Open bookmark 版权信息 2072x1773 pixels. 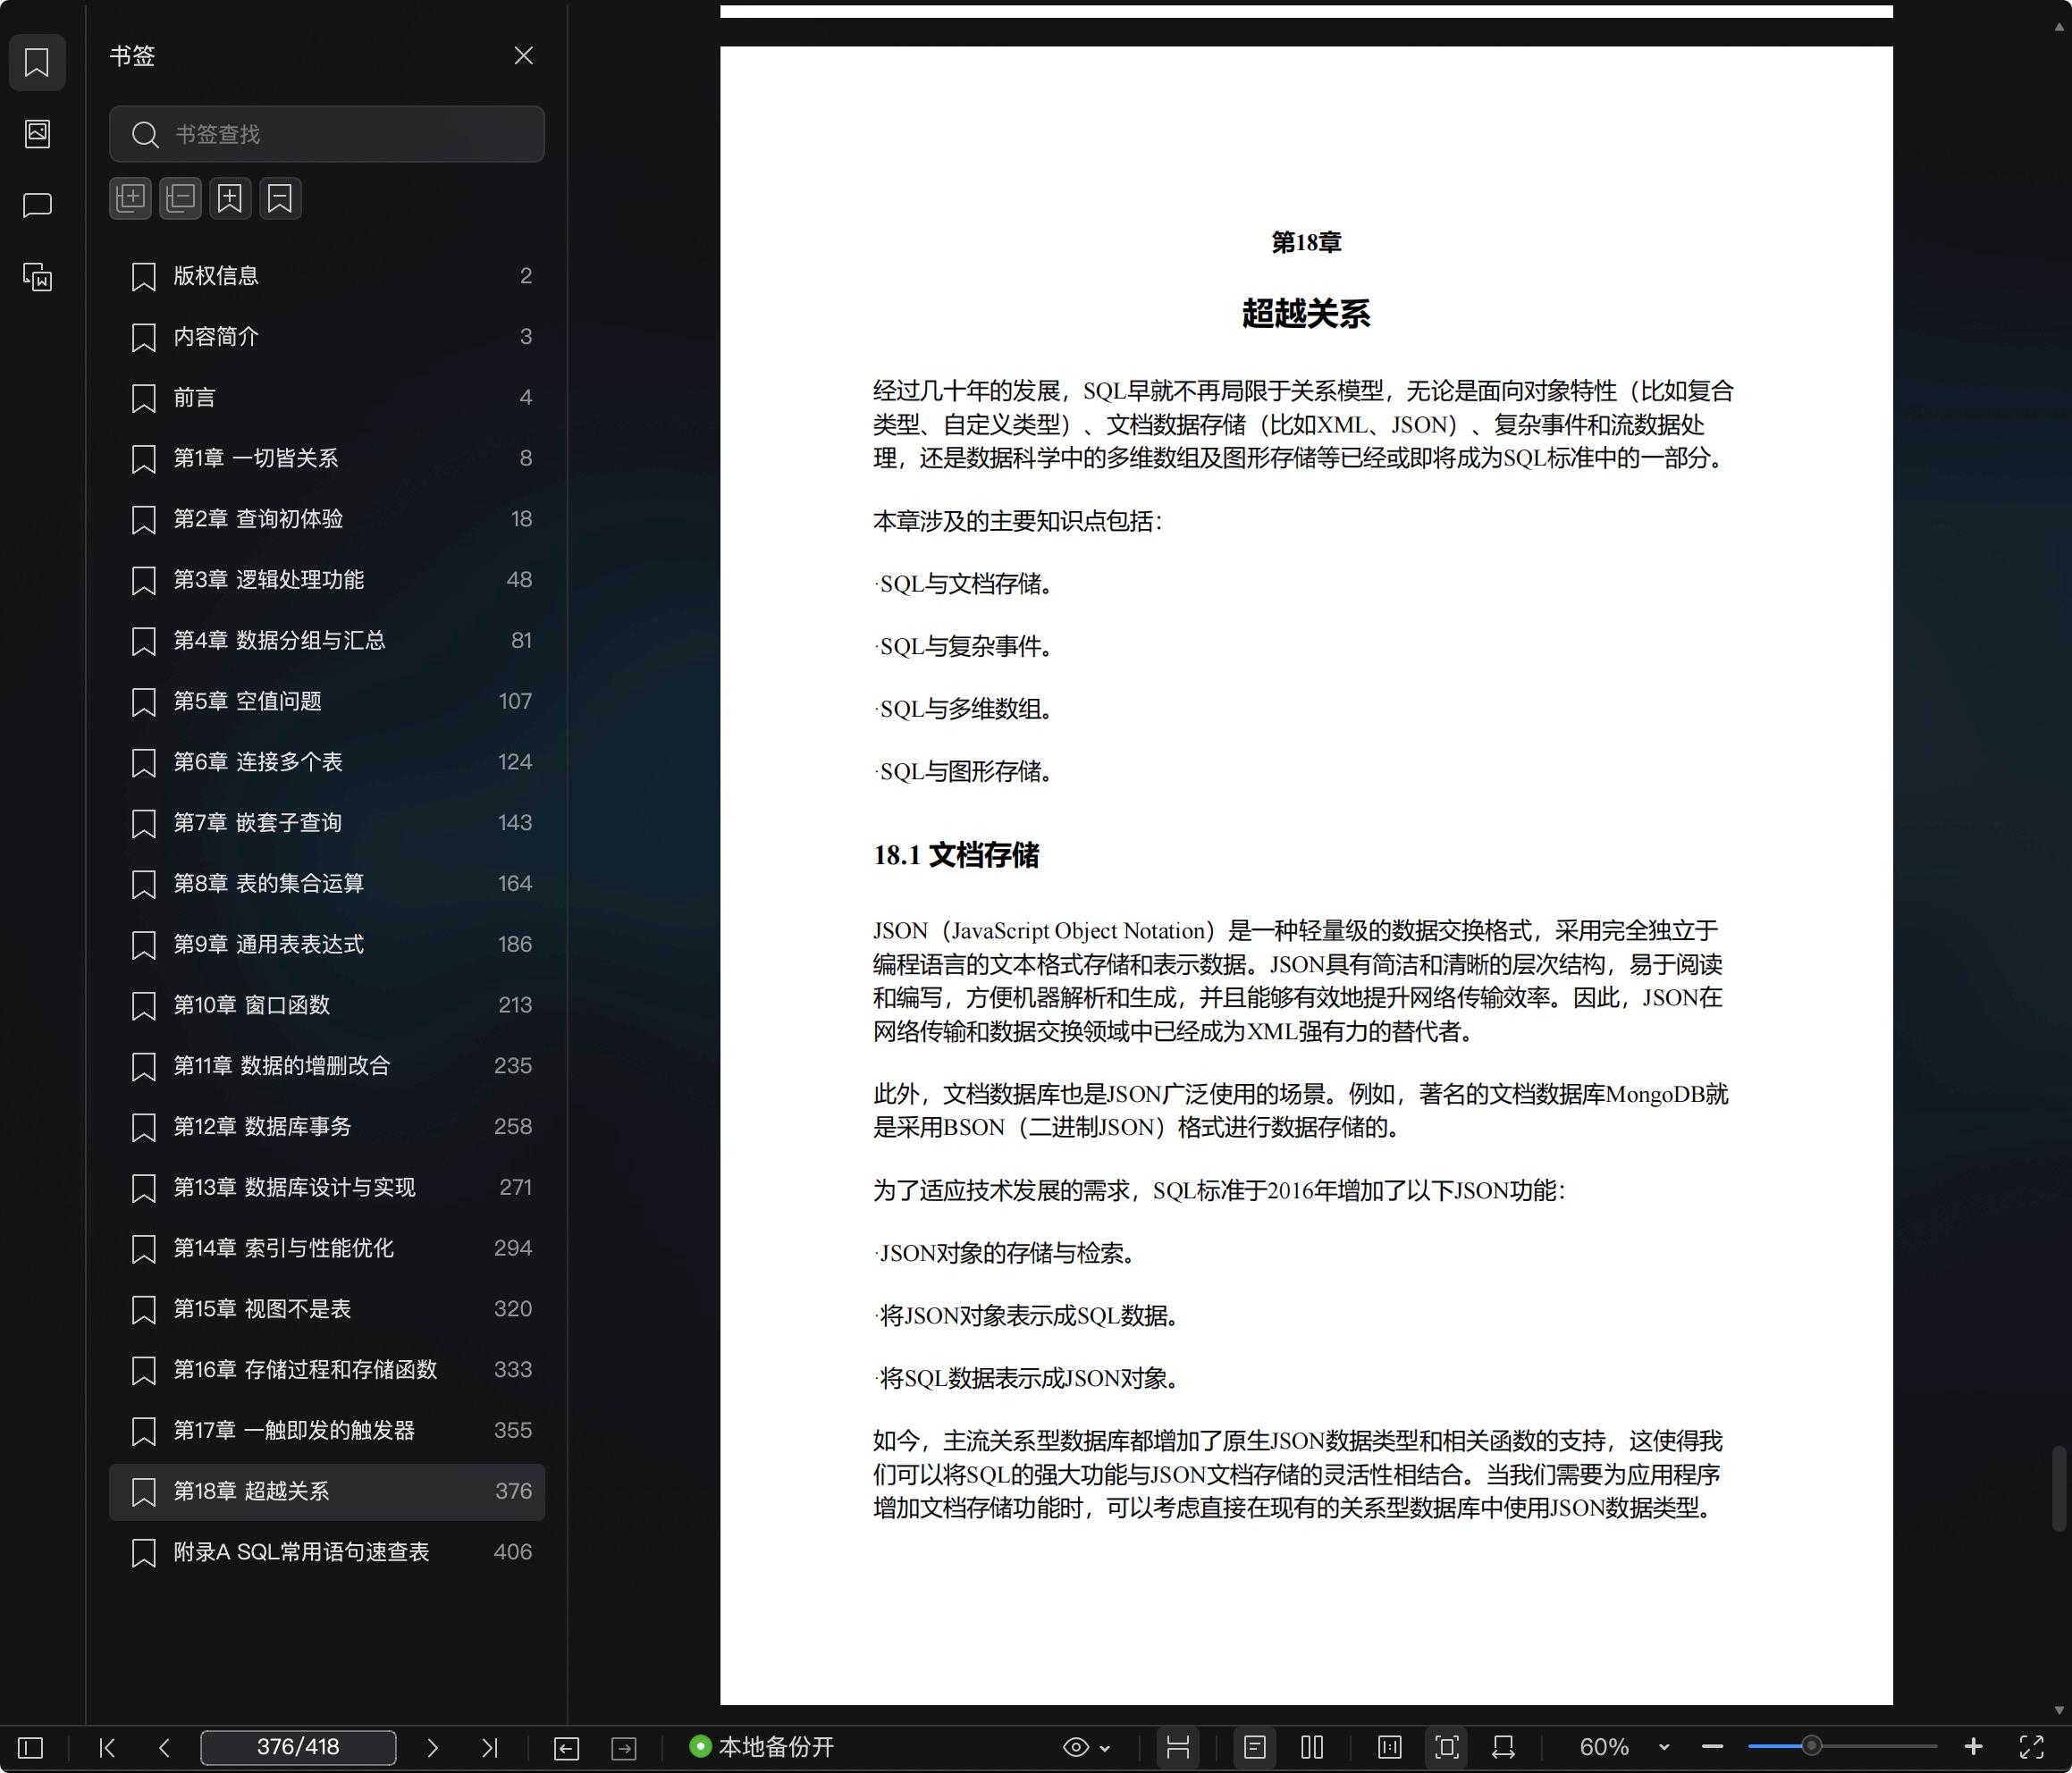coord(327,276)
